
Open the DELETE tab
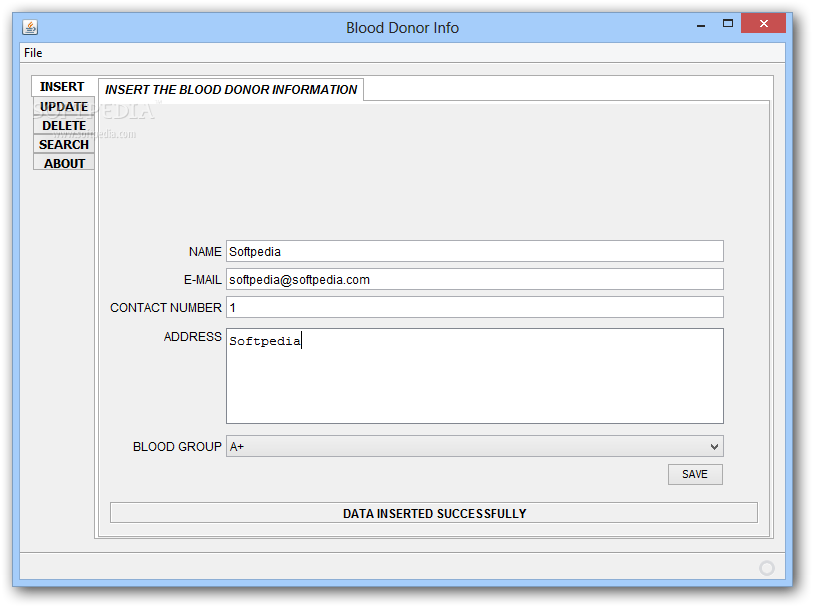pos(64,125)
